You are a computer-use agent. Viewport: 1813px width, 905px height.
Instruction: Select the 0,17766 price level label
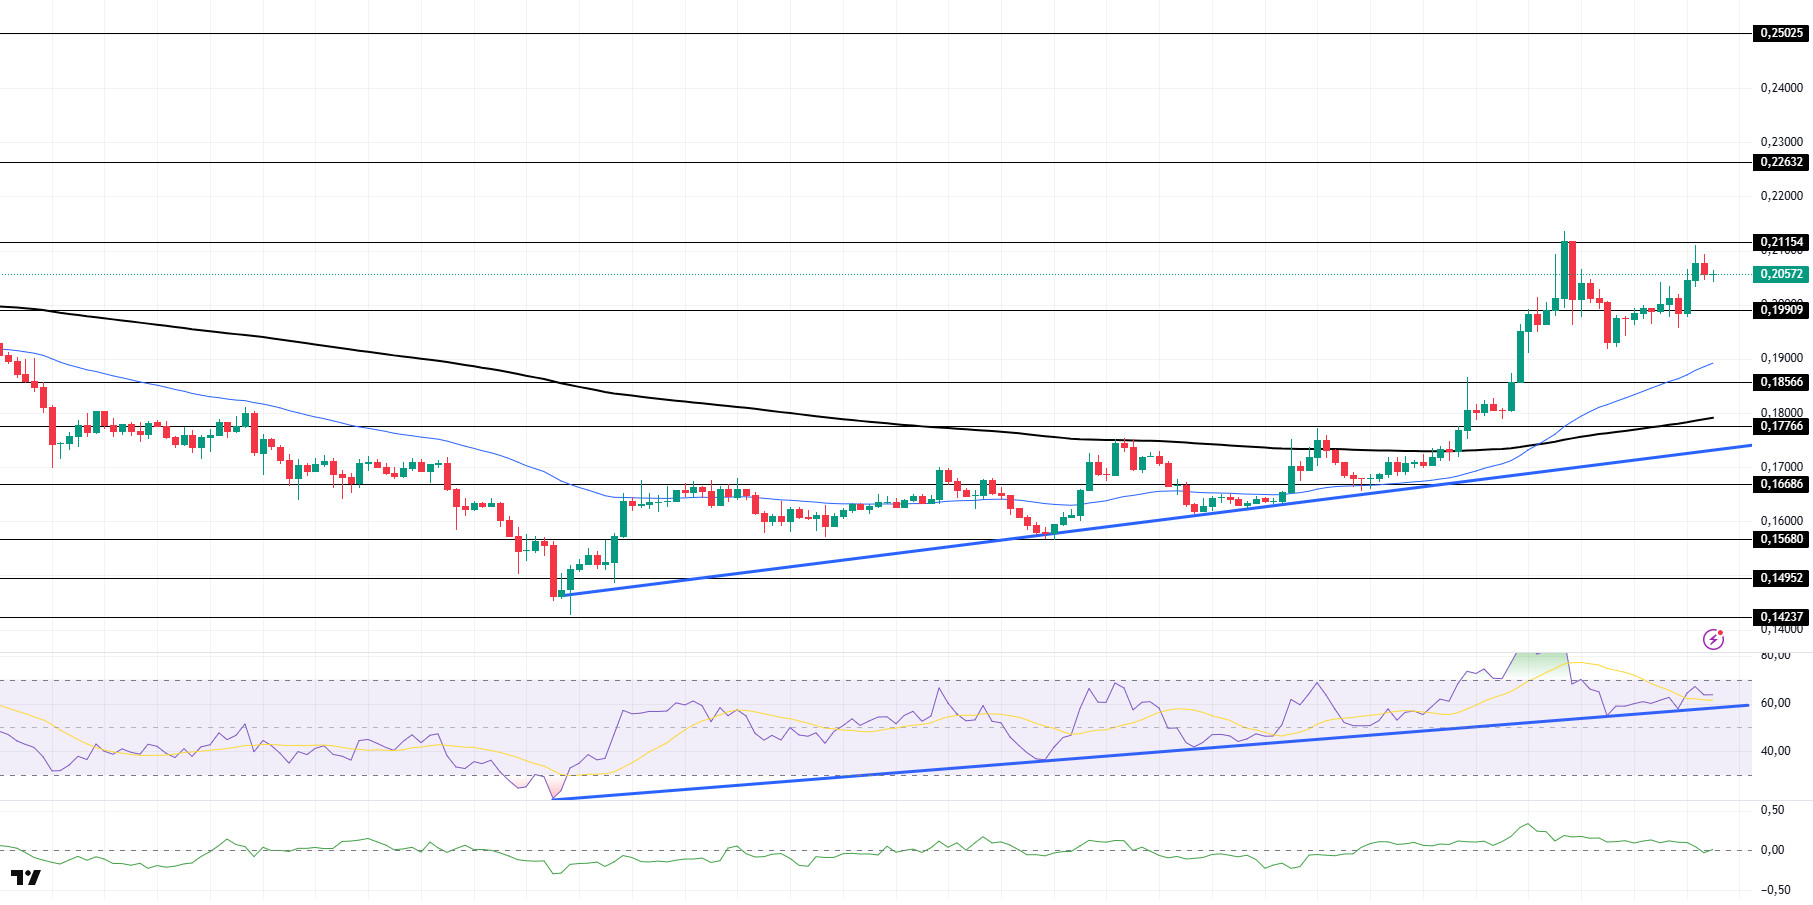coord(1781,426)
